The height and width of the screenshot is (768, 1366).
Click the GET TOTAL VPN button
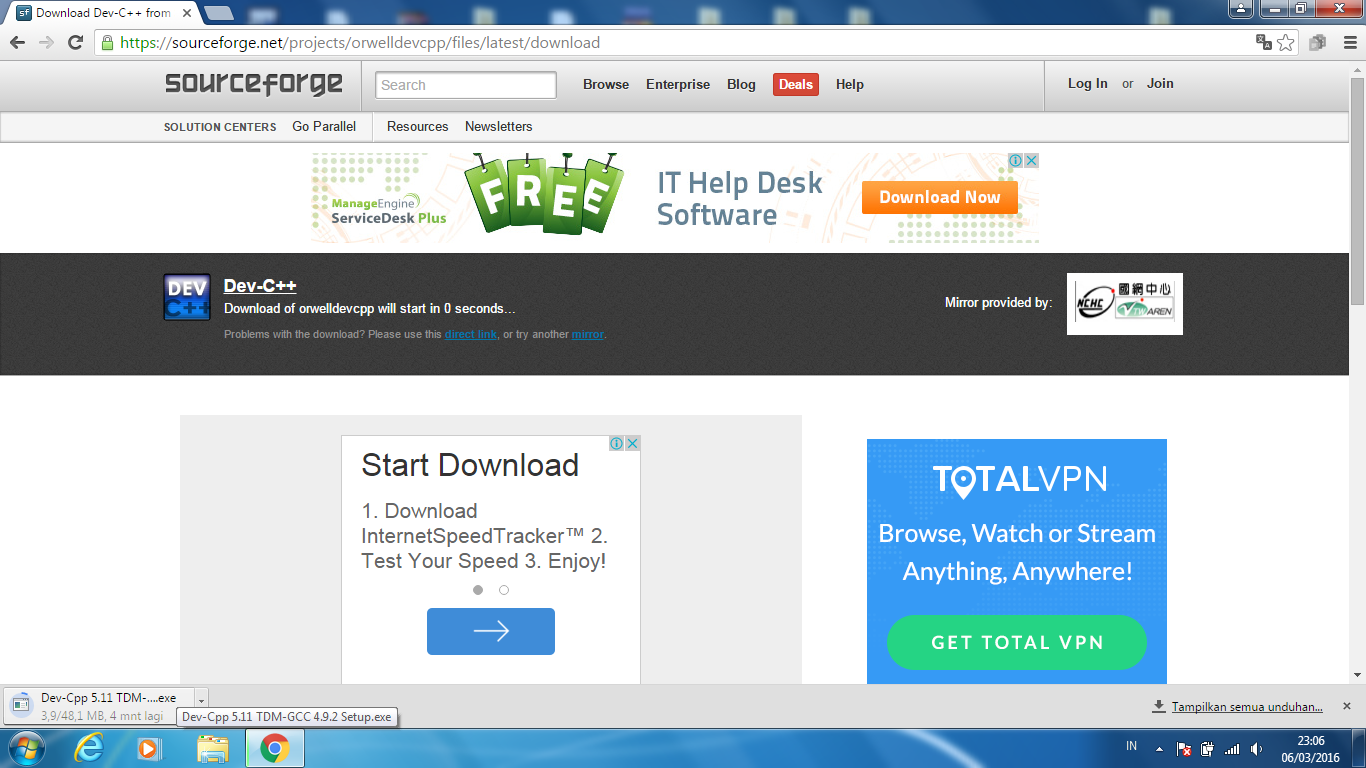tap(1017, 642)
